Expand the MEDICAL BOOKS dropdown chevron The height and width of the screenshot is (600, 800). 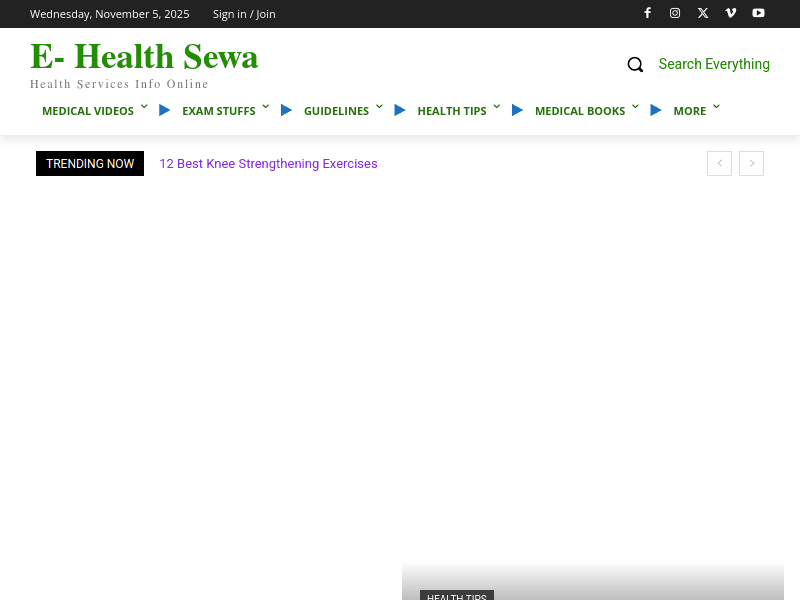click(635, 107)
